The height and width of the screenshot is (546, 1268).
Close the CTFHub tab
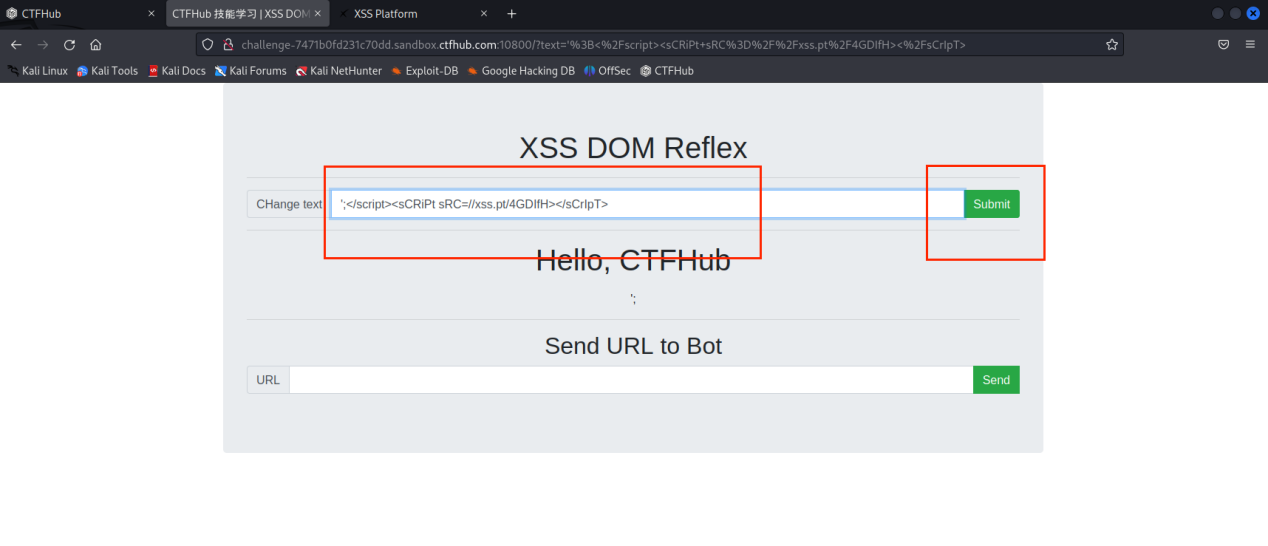[152, 14]
